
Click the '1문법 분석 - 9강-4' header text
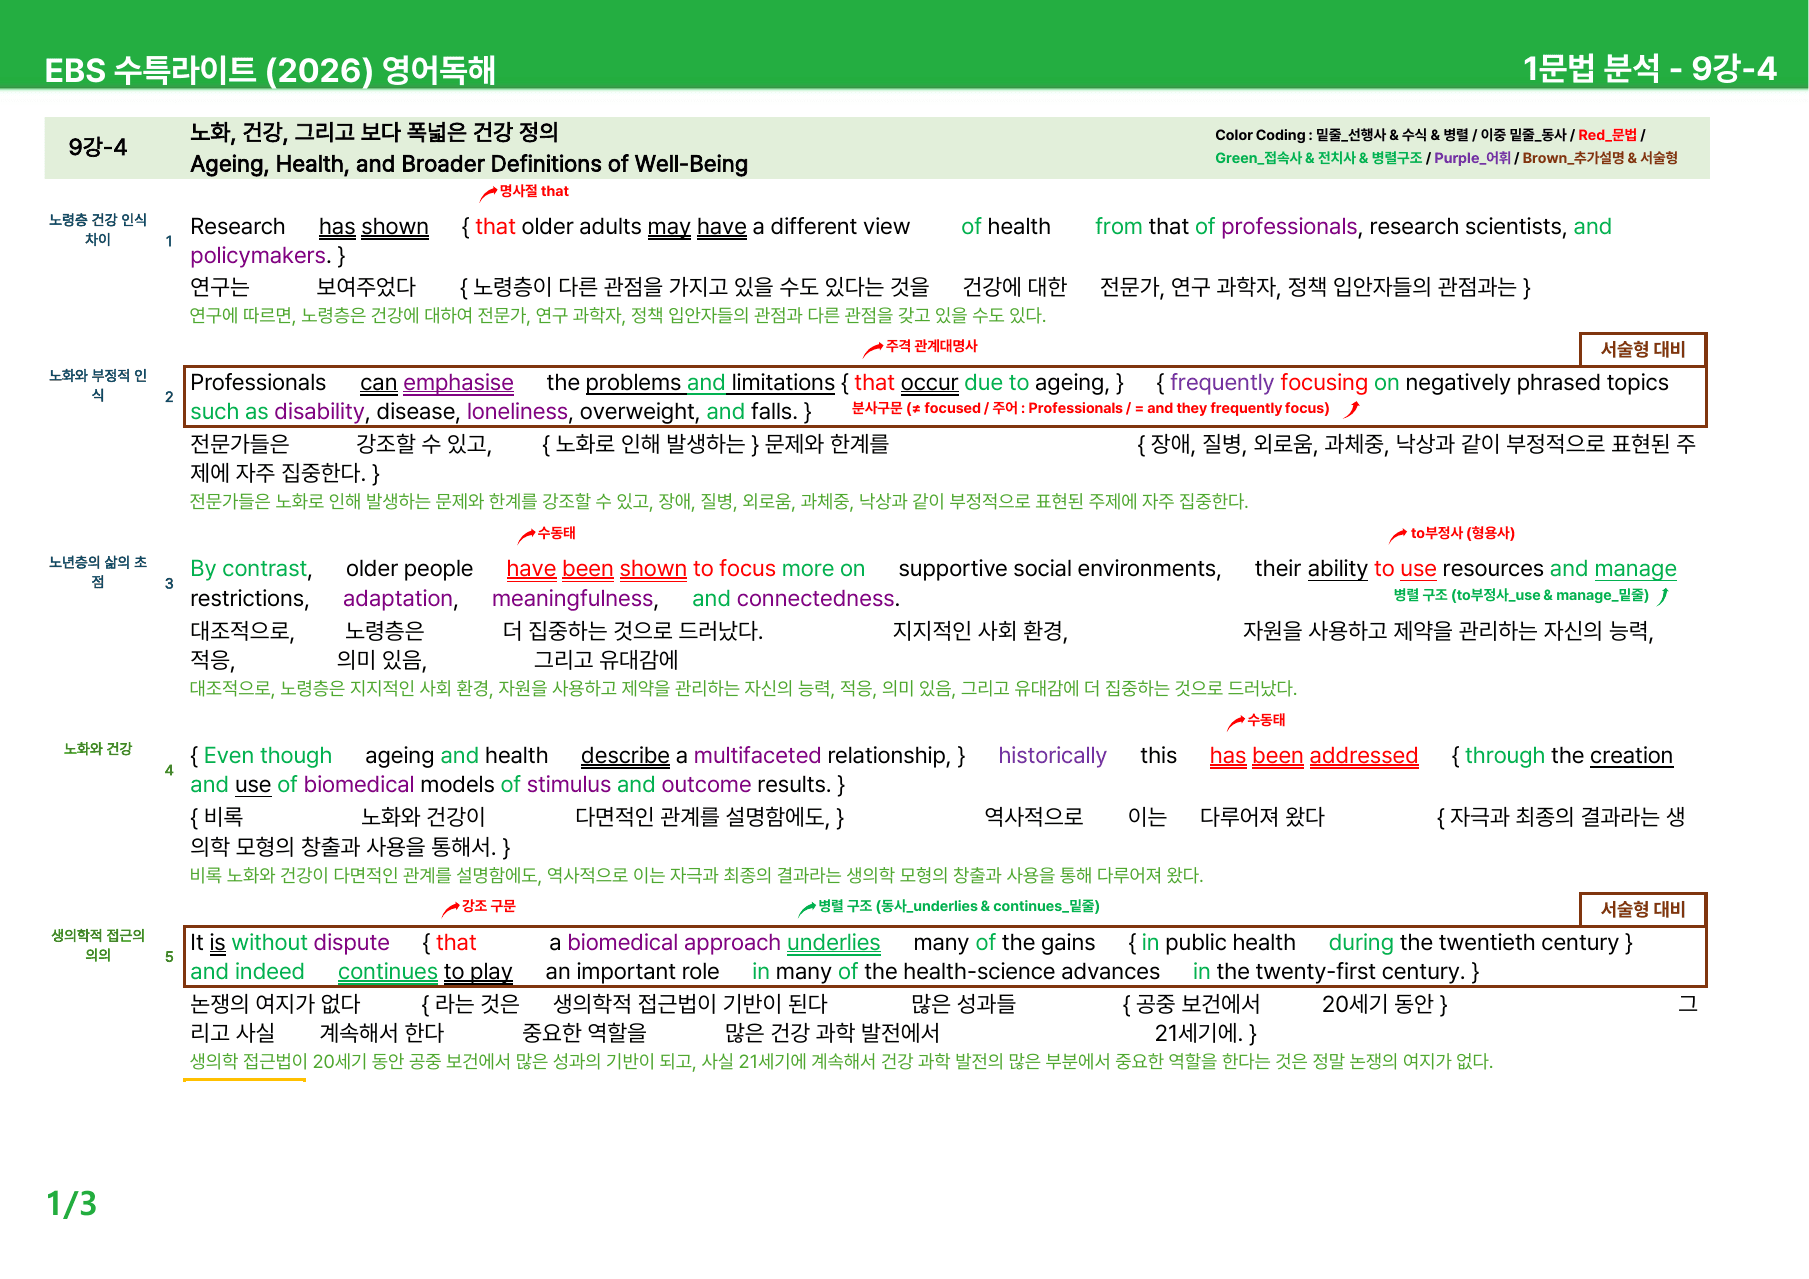[x=1649, y=68]
